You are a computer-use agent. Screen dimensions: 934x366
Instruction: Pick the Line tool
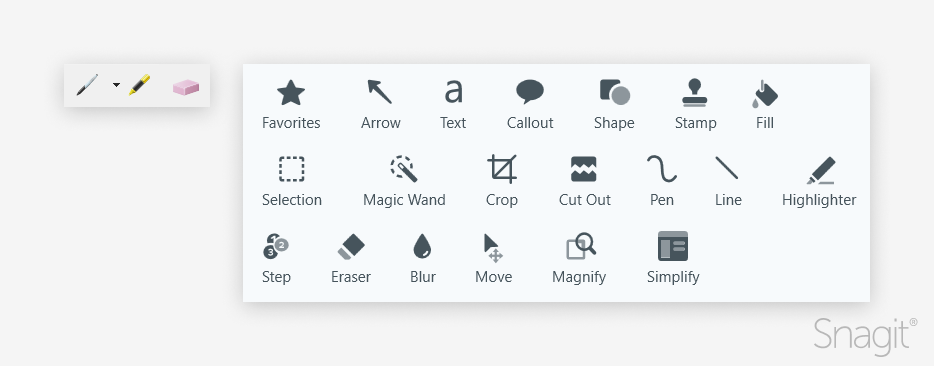(728, 182)
